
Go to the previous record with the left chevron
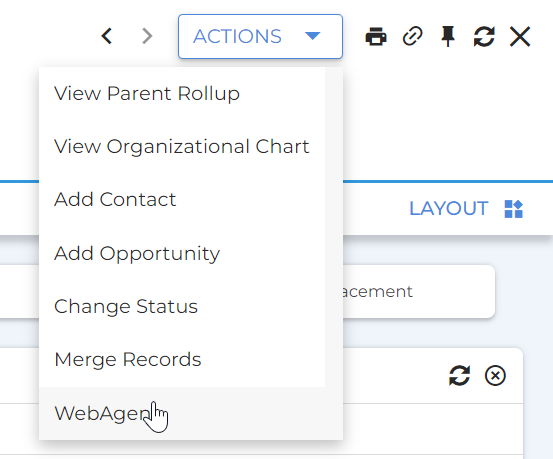(x=107, y=36)
